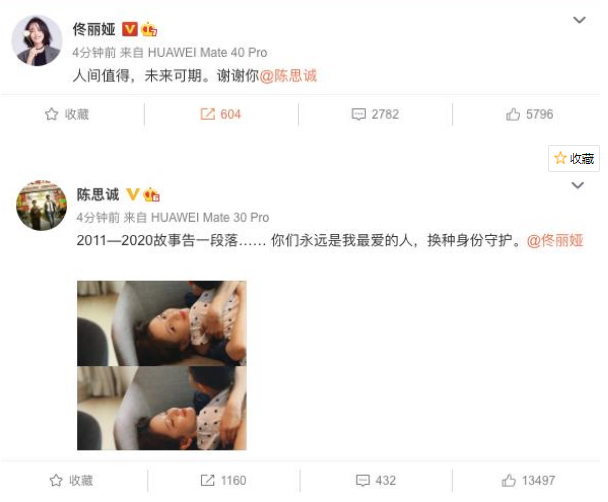This screenshot has height=502, width=608.
Task: Repost 陈思诚's post showing 1160 shares
Action: tap(223, 481)
